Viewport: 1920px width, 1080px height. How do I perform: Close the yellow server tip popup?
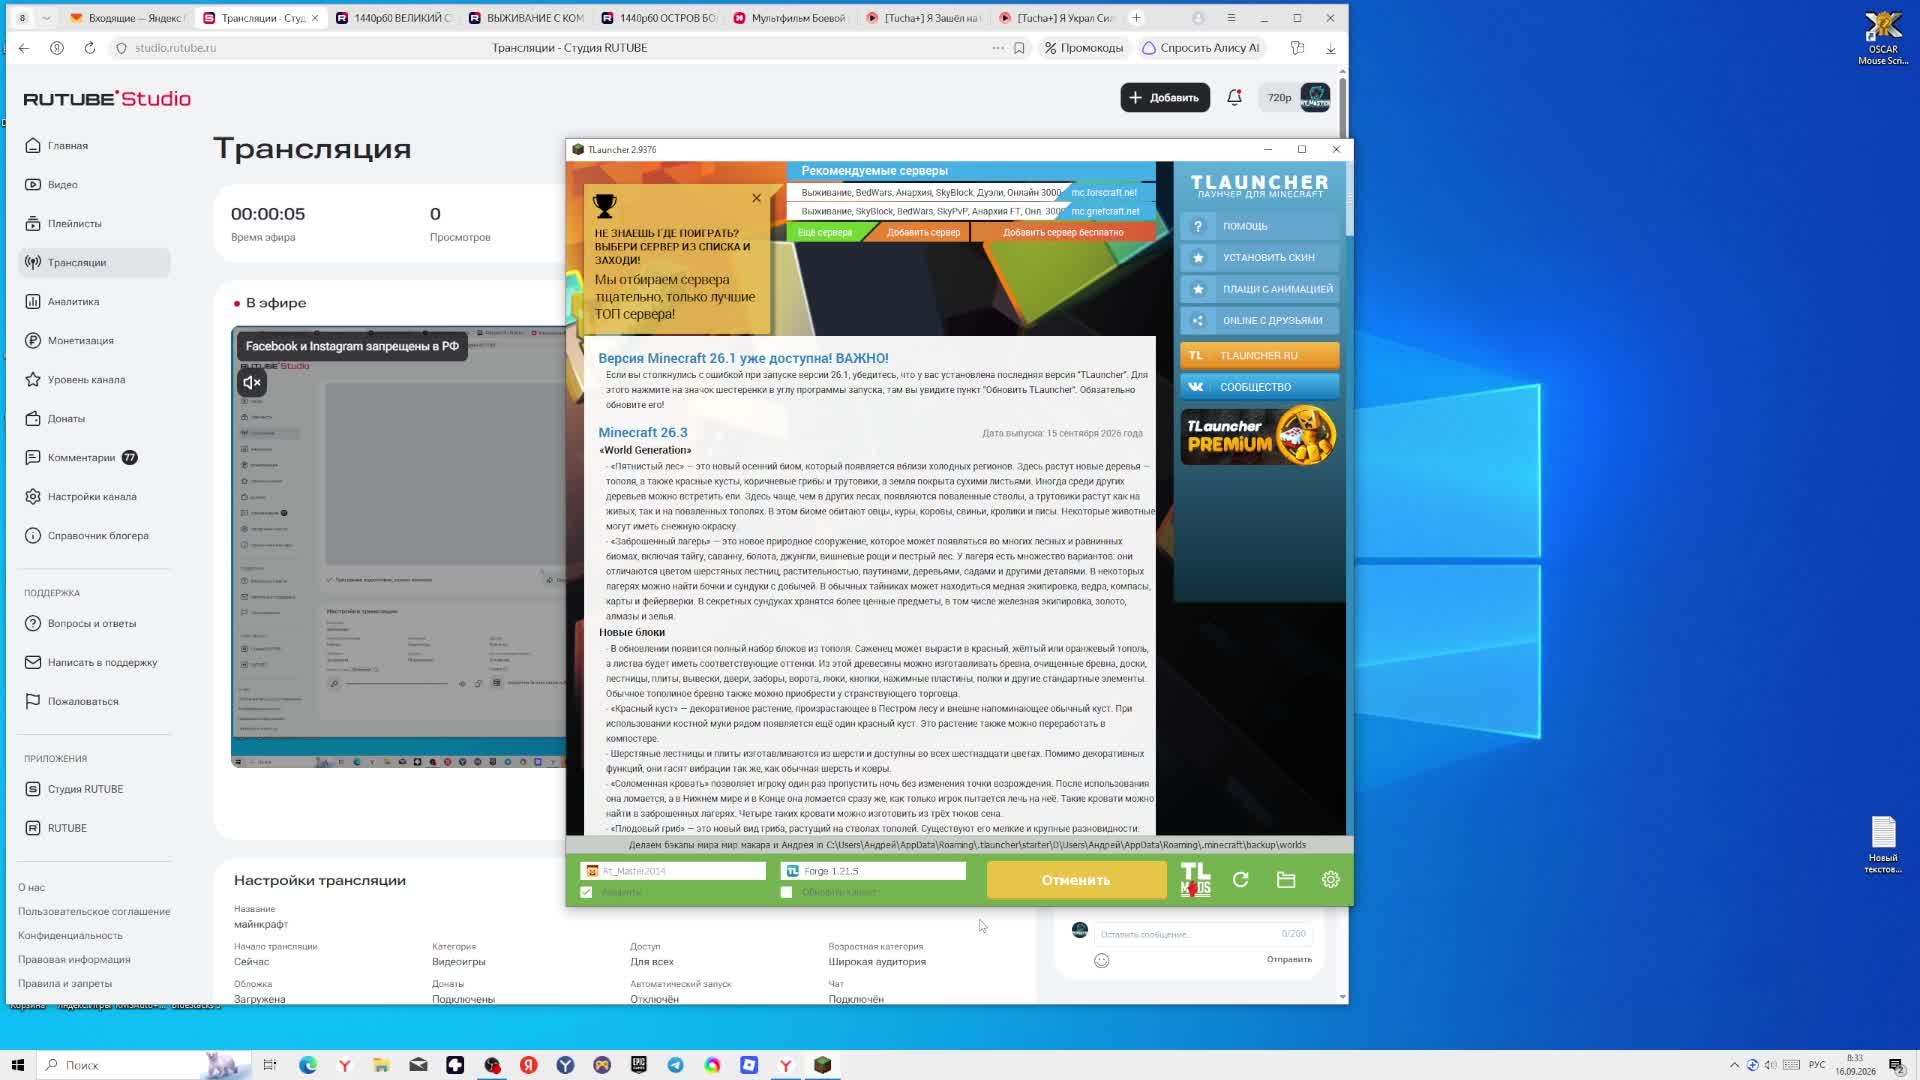[x=756, y=198]
